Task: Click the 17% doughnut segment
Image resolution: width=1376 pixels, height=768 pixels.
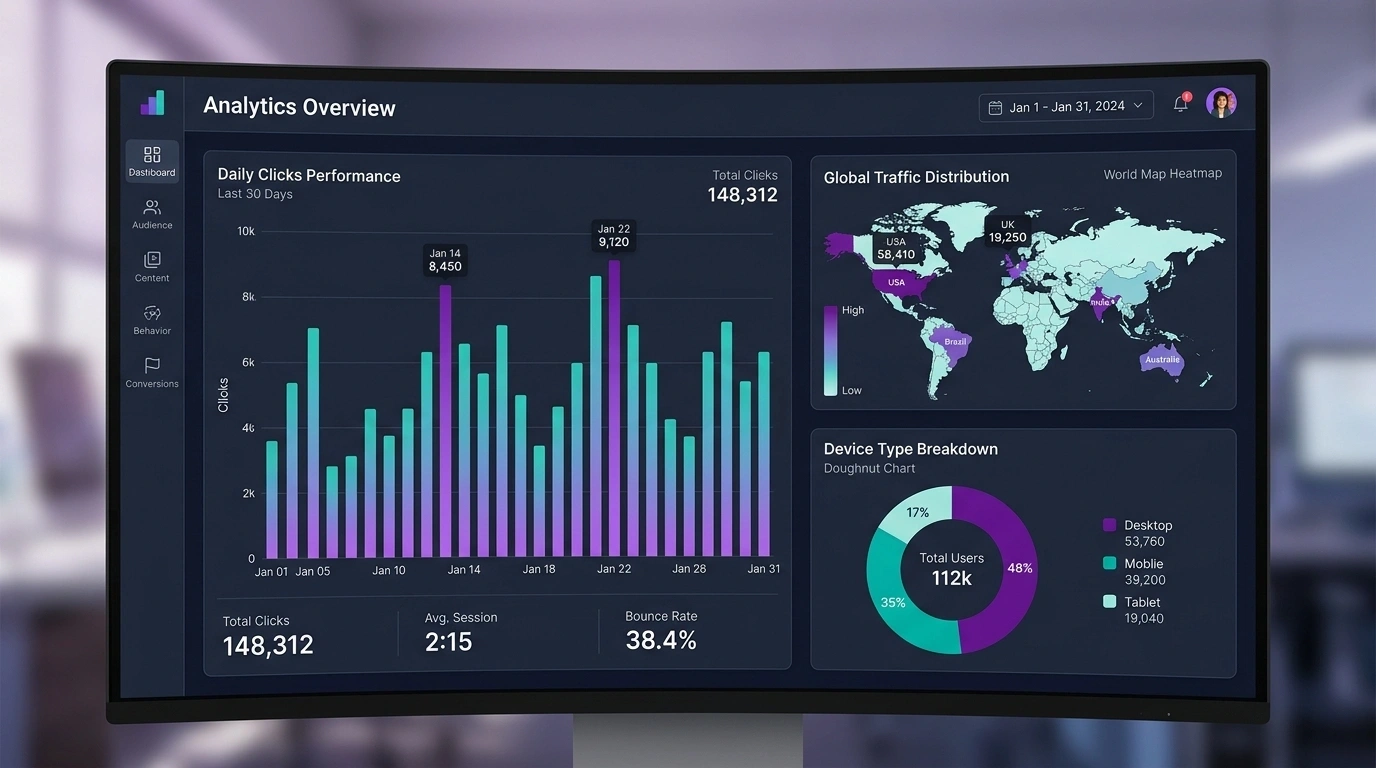Action: (917, 512)
